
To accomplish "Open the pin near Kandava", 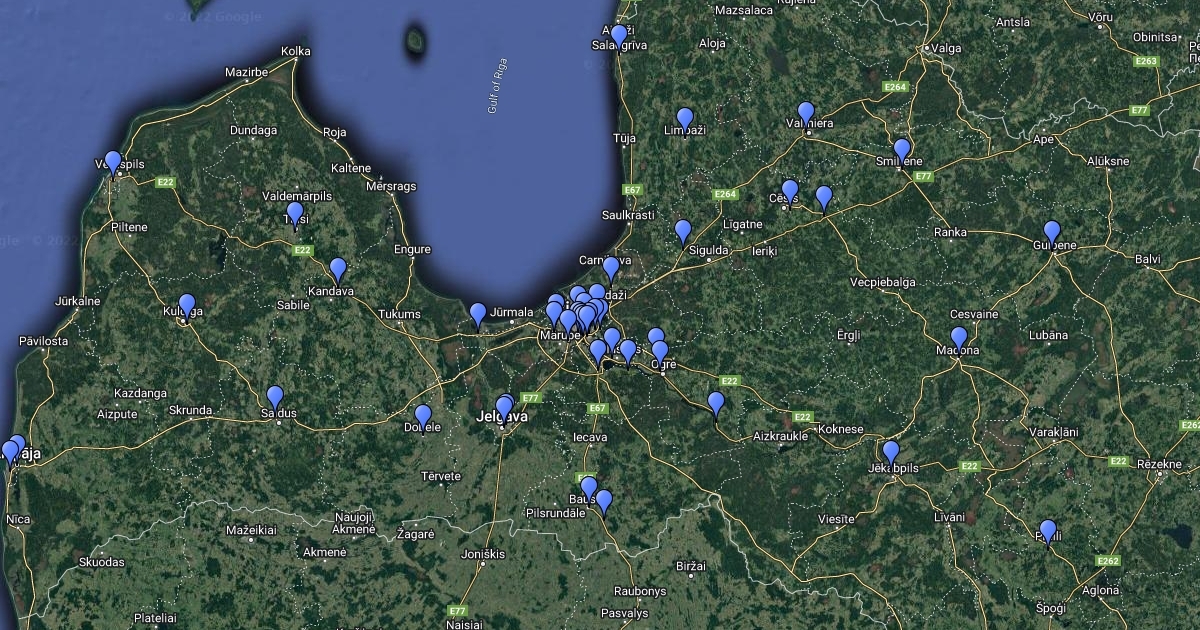I will (338, 269).
